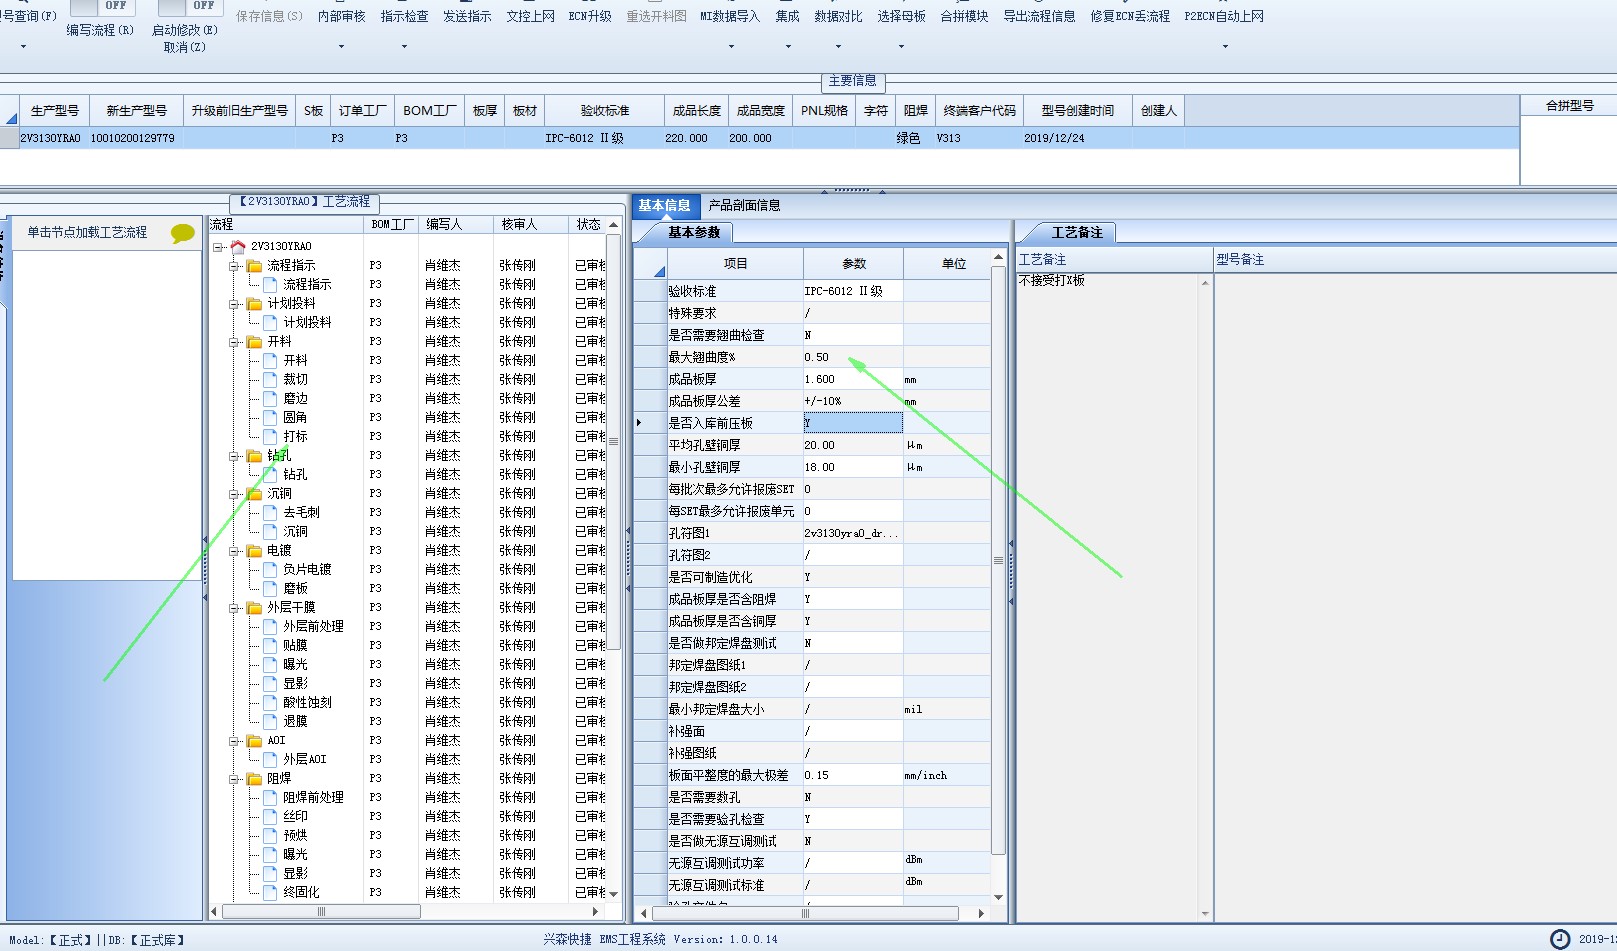Switch to the 基本信息 tab

[x=665, y=205]
